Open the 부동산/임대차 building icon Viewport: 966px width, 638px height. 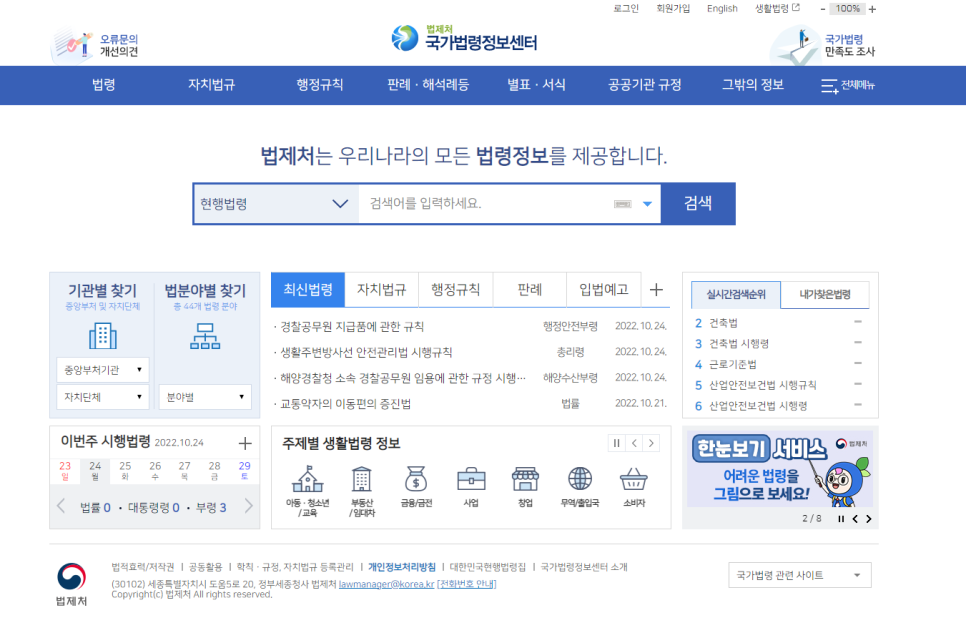362,480
